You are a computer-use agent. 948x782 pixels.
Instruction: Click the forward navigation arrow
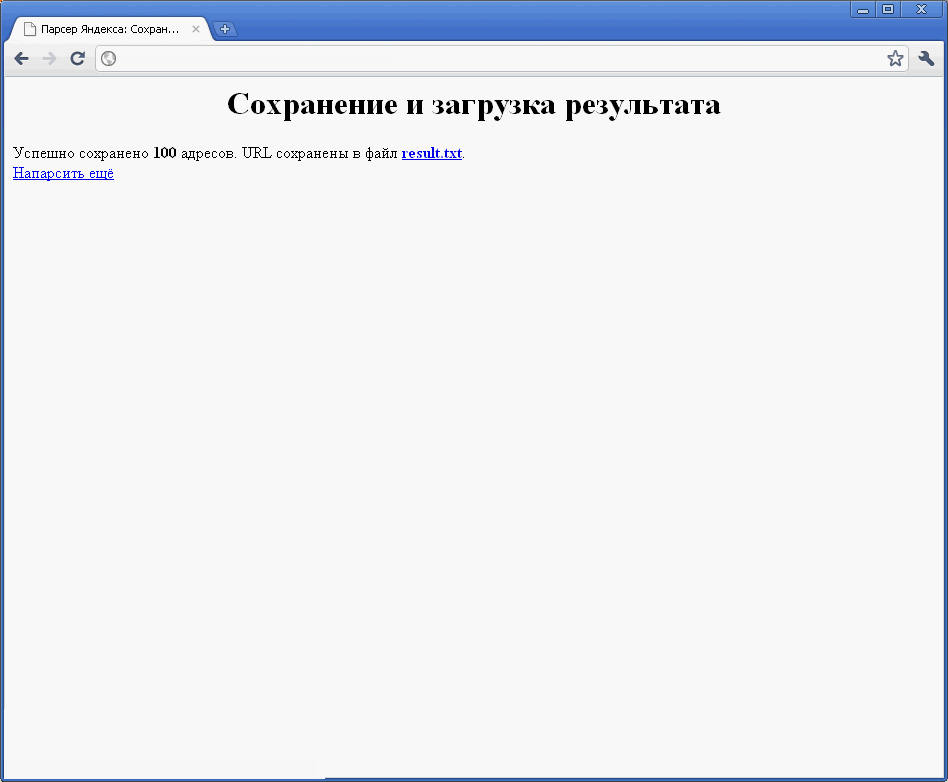pos(49,59)
